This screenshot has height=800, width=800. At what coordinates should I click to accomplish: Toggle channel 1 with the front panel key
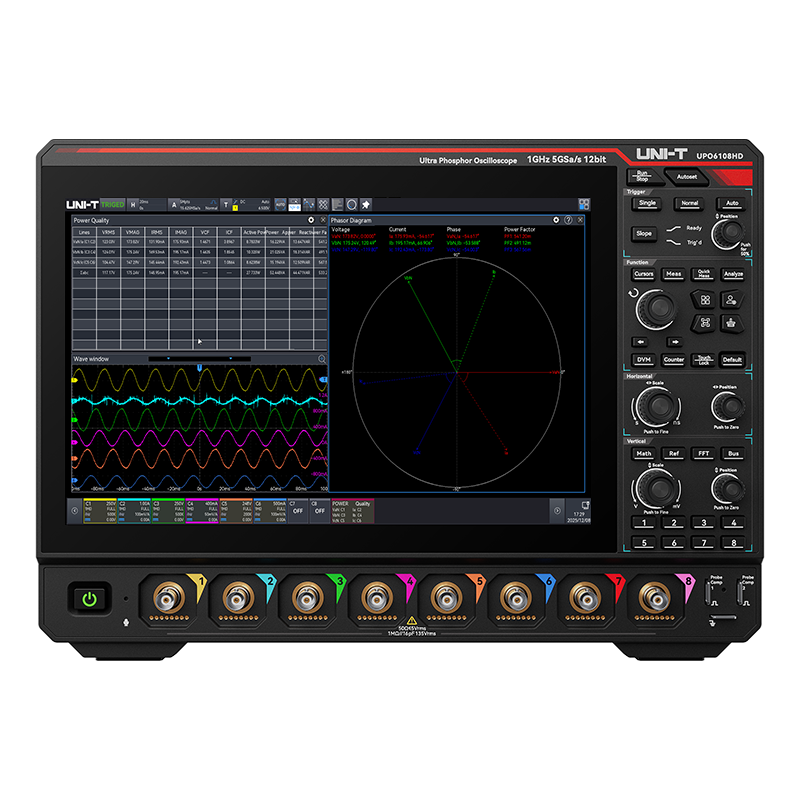point(644,523)
